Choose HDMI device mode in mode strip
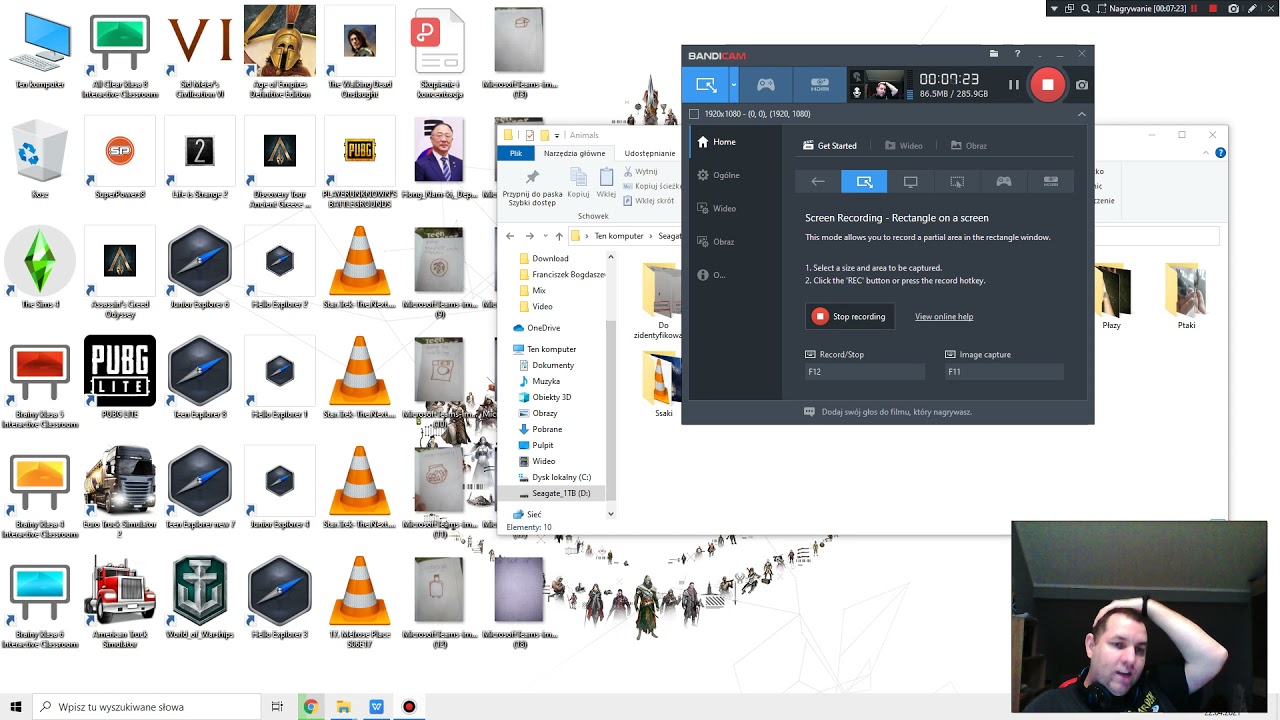1280x720 pixels. click(x=1050, y=181)
